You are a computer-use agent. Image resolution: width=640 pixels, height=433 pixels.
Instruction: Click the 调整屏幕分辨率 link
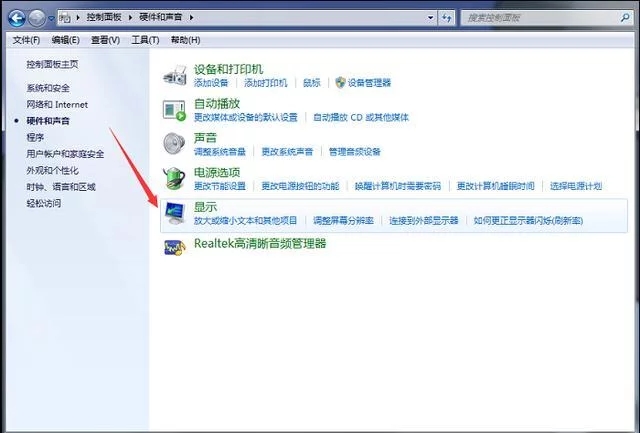pos(343,220)
